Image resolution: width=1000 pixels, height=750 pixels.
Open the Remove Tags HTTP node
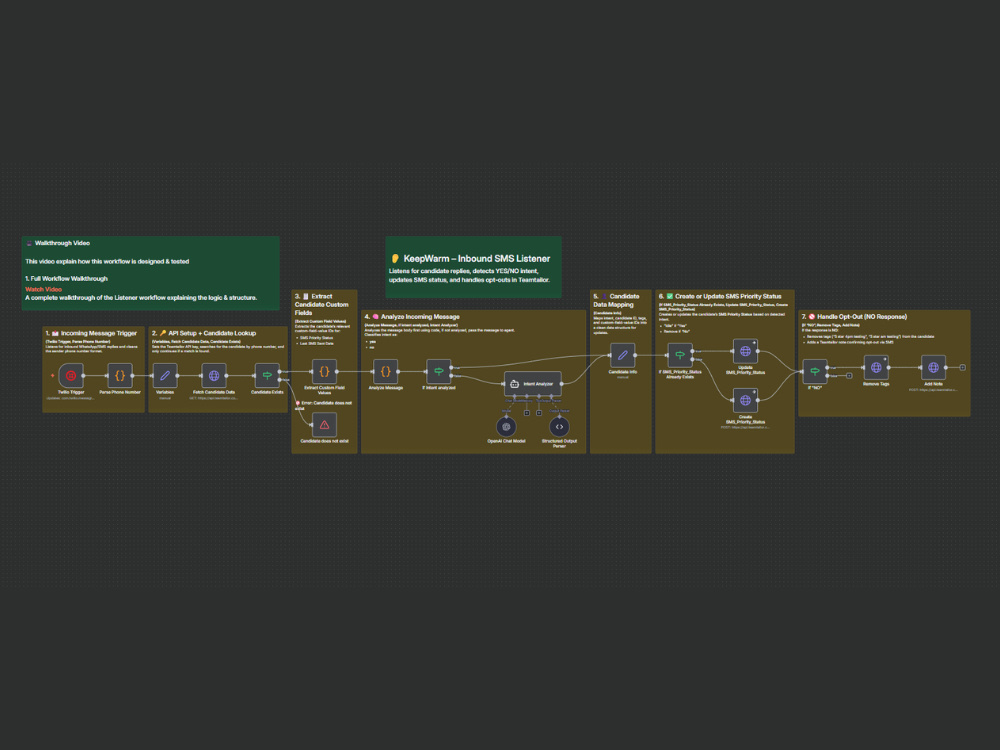pyautogui.click(x=876, y=367)
